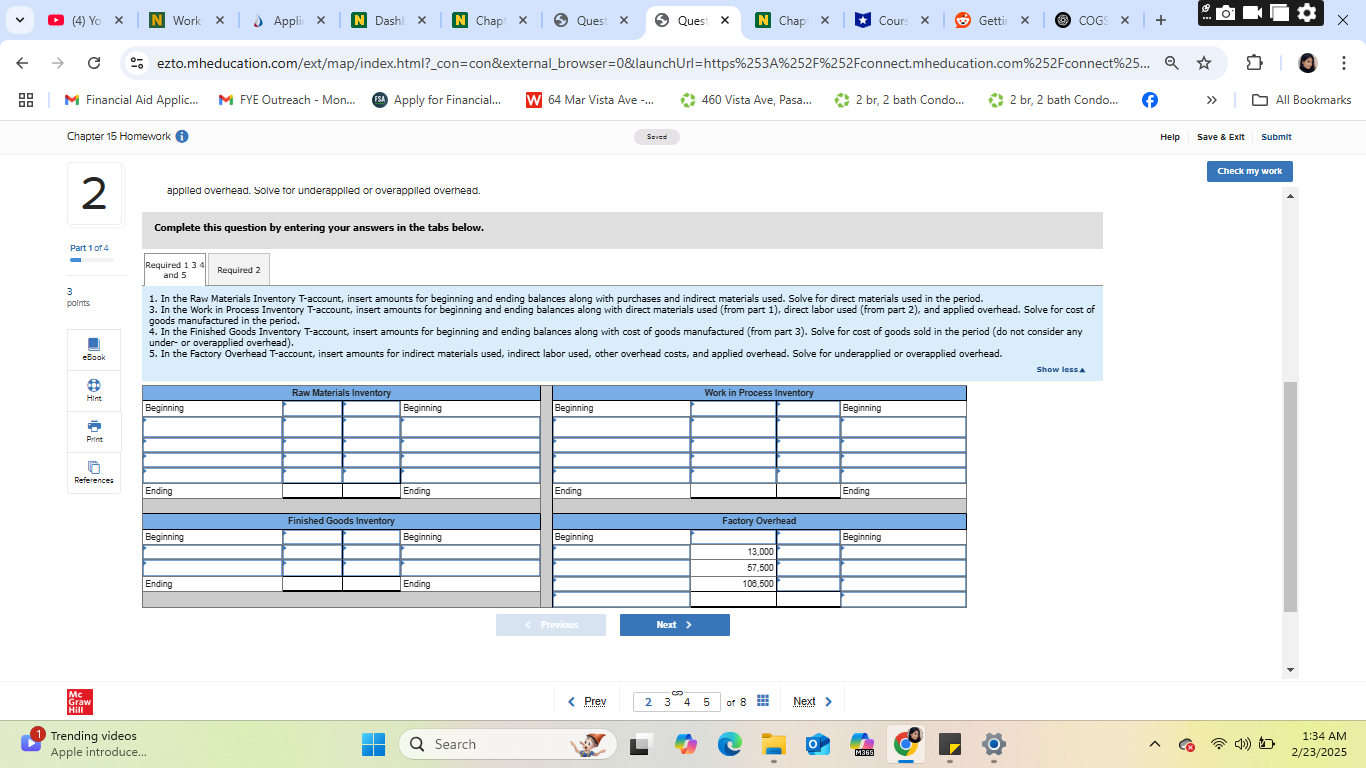Open the Microsoft 365 taskbar app

coord(861,744)
